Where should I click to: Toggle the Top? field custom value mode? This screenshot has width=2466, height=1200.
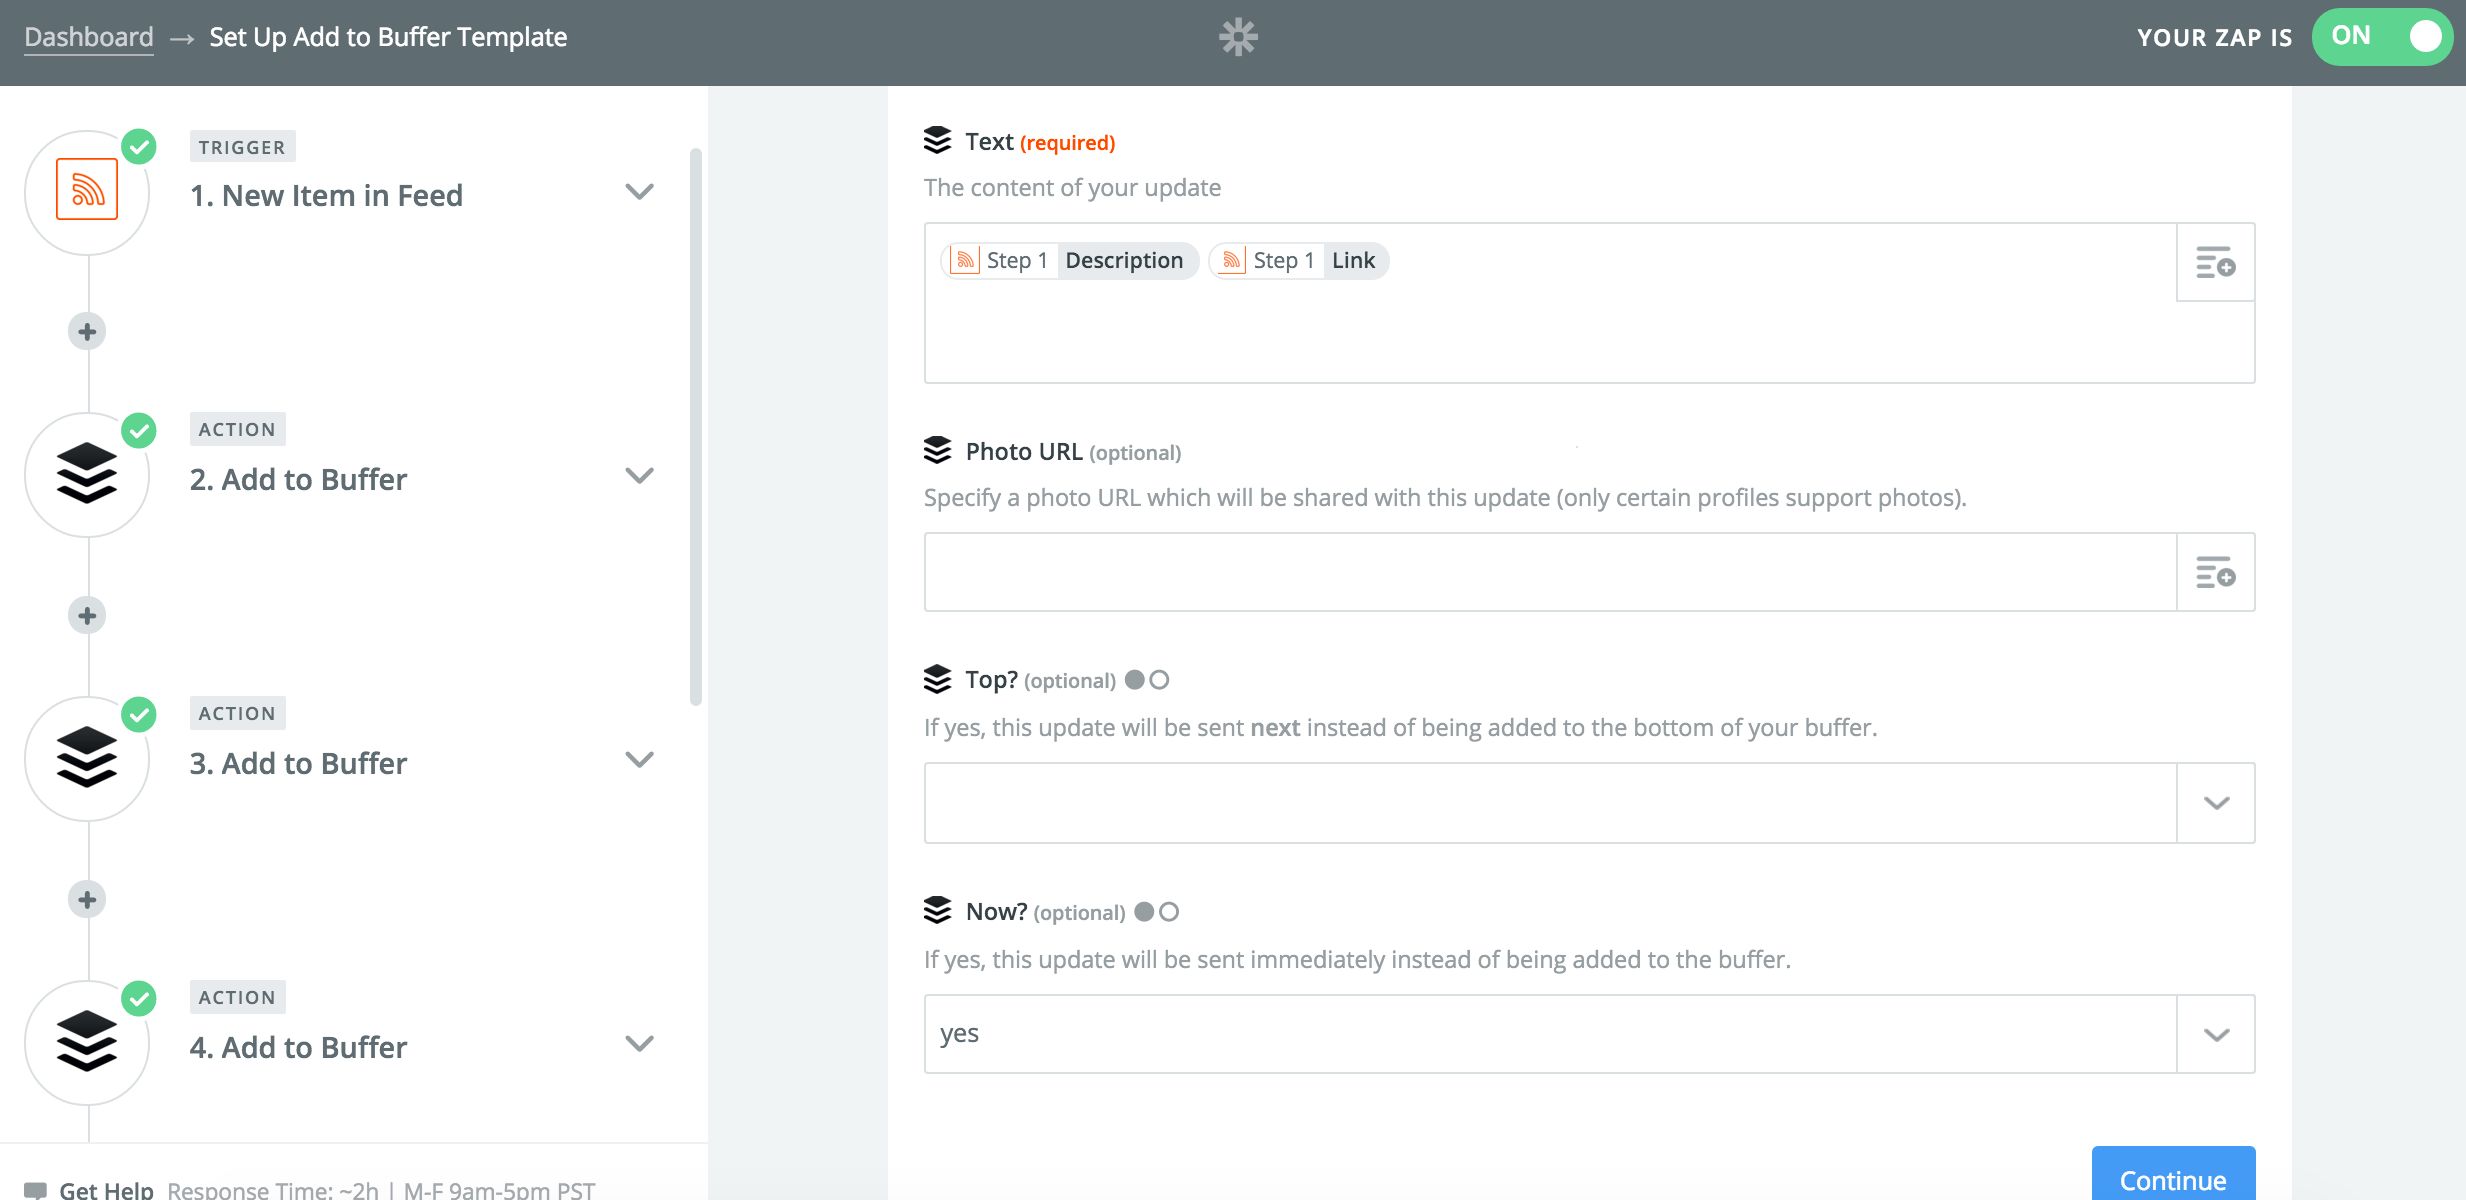coord(1147,680)
